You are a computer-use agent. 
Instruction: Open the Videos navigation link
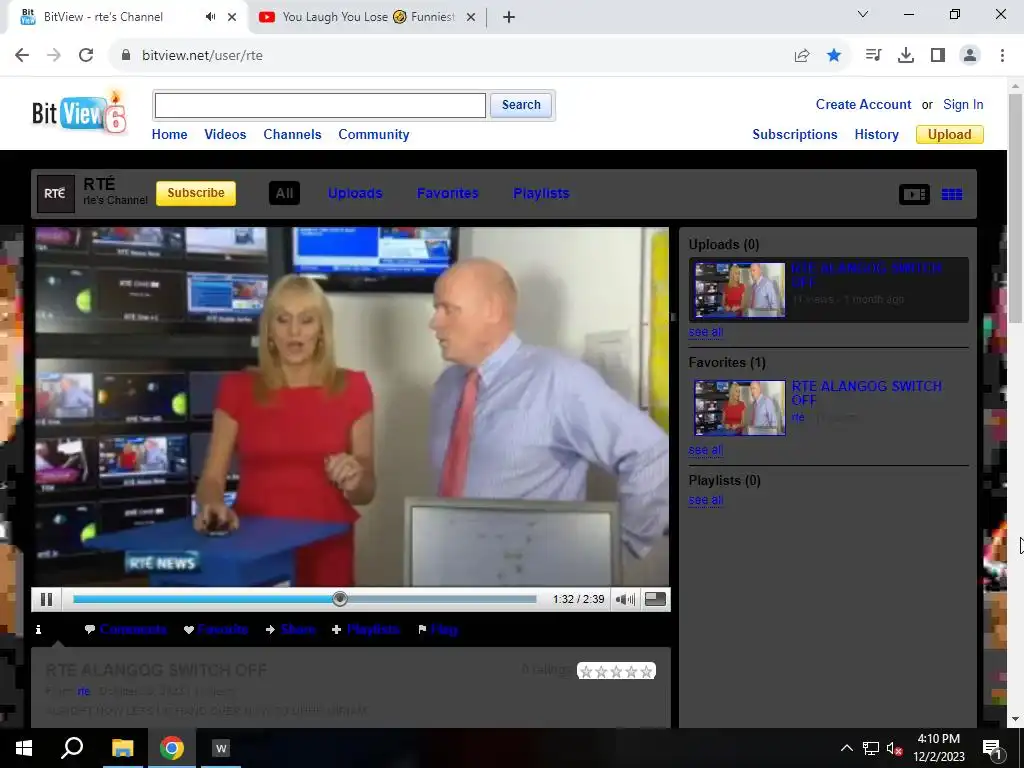pos(225,135)
